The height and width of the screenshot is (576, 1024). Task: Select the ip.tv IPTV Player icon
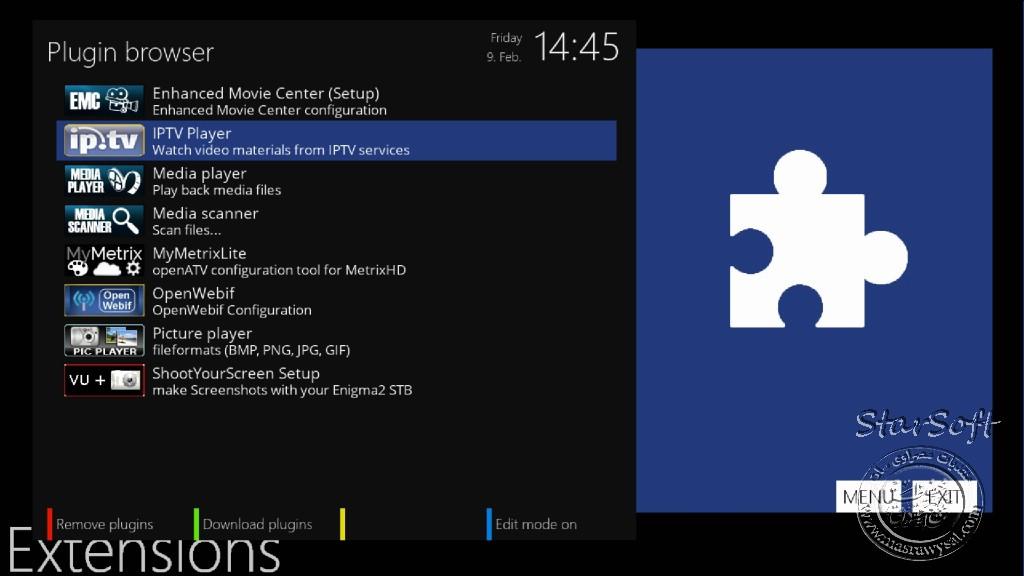click(x=104, y=140)
